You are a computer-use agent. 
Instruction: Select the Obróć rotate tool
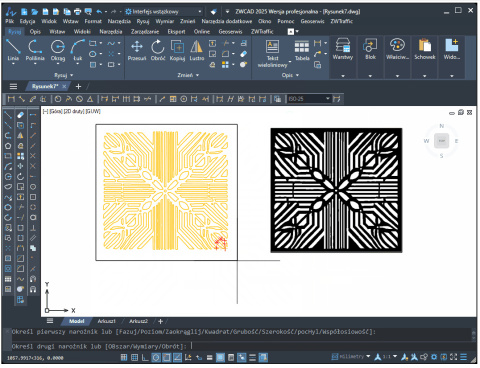(158, 50)
